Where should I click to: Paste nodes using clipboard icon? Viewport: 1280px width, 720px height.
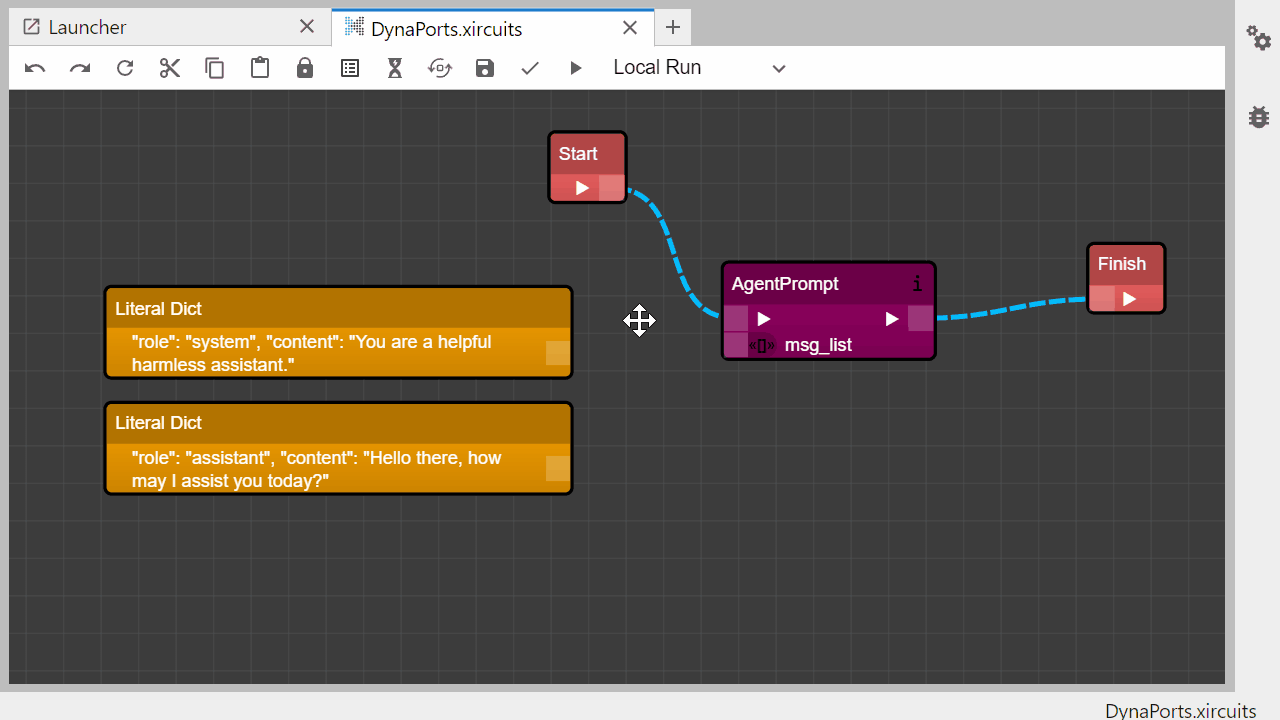coord(260,68)
